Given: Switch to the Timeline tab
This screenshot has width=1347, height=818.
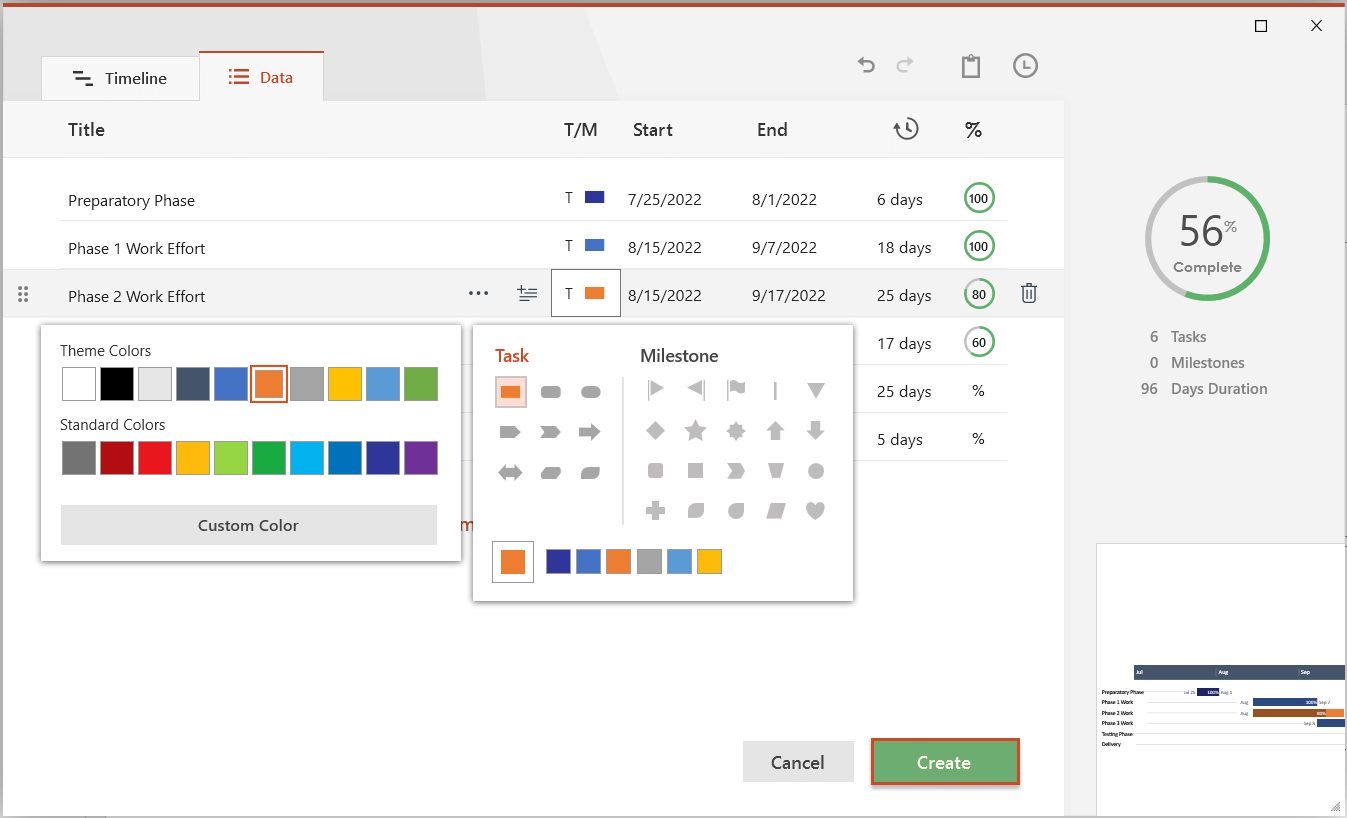Looking at the screenshot, I should pos(120,78).
